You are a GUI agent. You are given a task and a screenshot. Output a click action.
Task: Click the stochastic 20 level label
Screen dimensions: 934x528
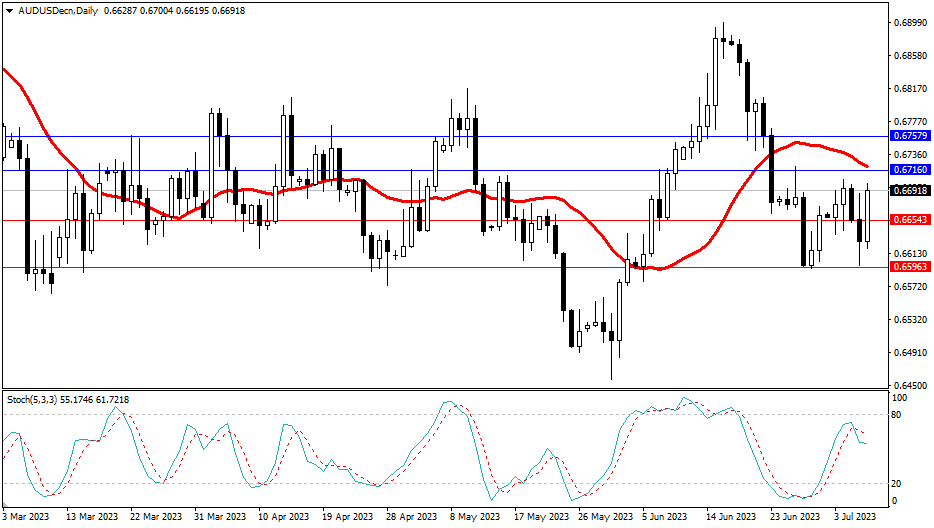[897, 484]
